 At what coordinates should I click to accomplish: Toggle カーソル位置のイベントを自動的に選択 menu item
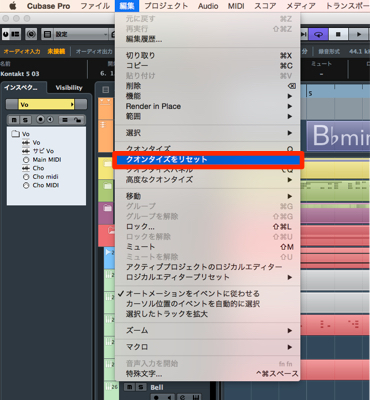click(207, 304)
